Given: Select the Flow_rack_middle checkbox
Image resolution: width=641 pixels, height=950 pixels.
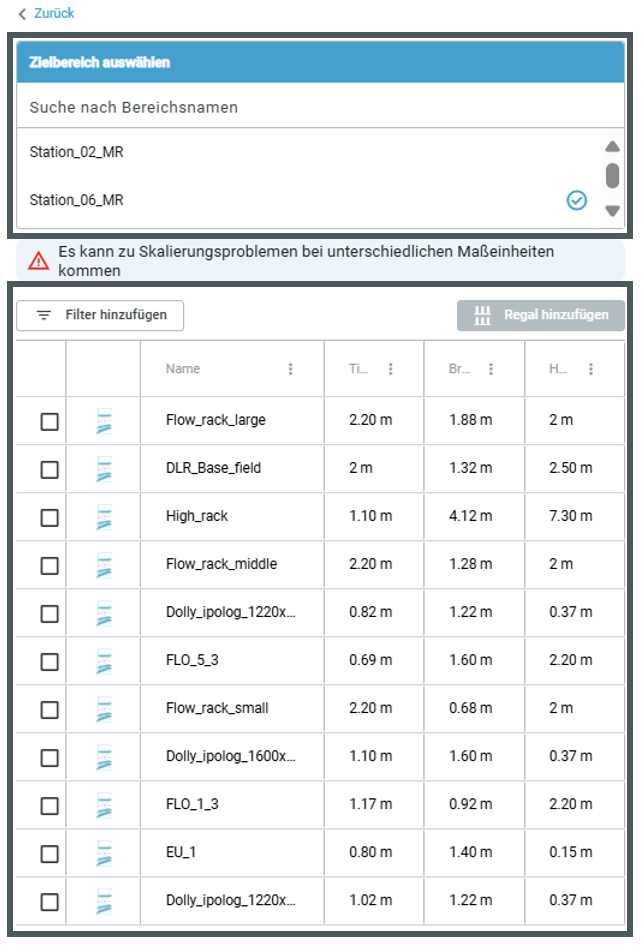Looking at the screenshot, I should tap(49, 565).
